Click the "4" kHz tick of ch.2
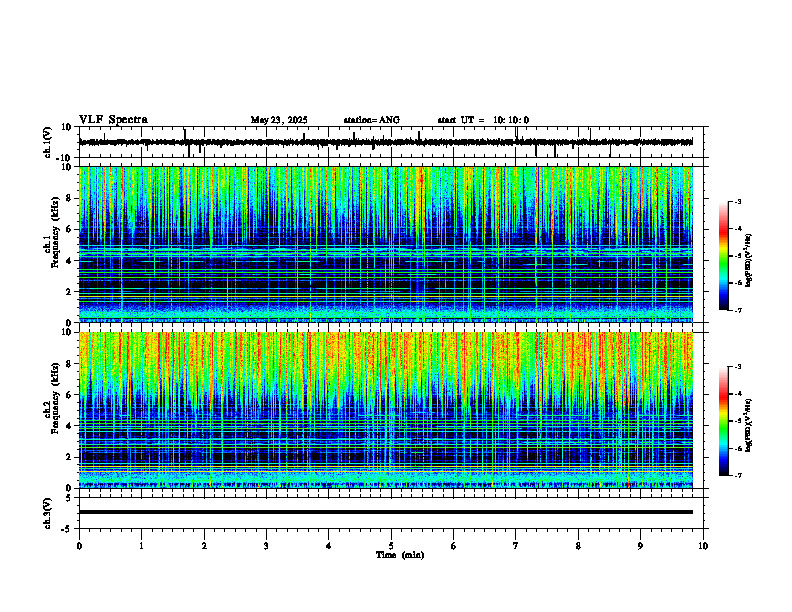Image resolution: width=792 pixels, height=612 pixels. click(70, 426)
